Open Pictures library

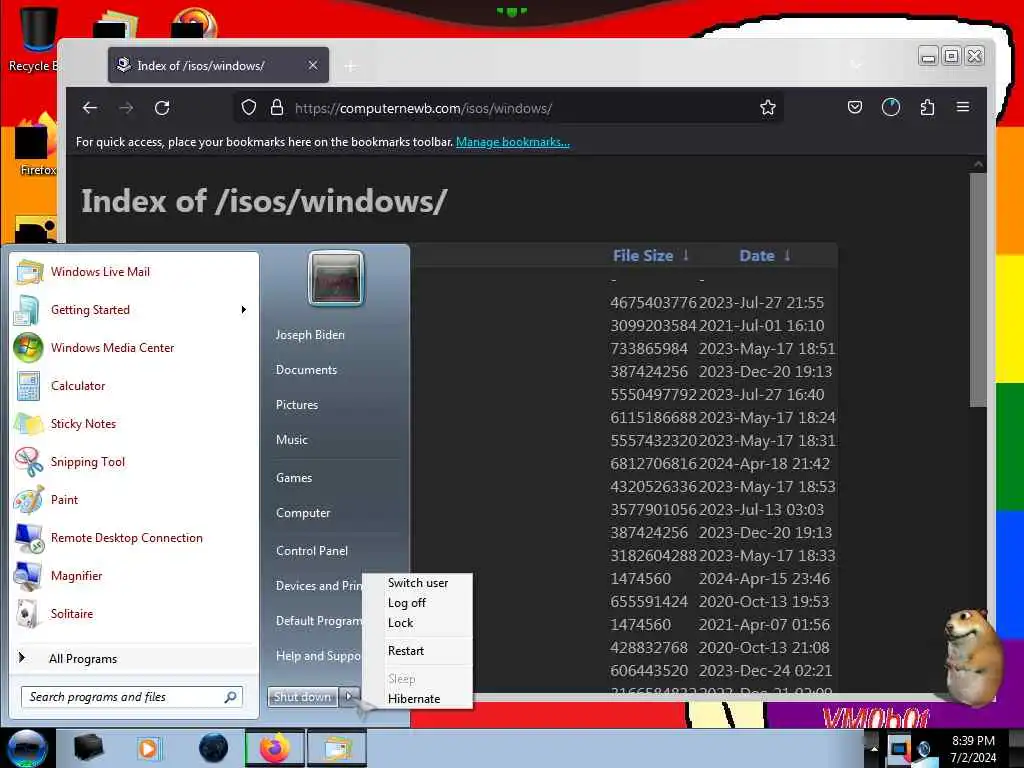296,405
